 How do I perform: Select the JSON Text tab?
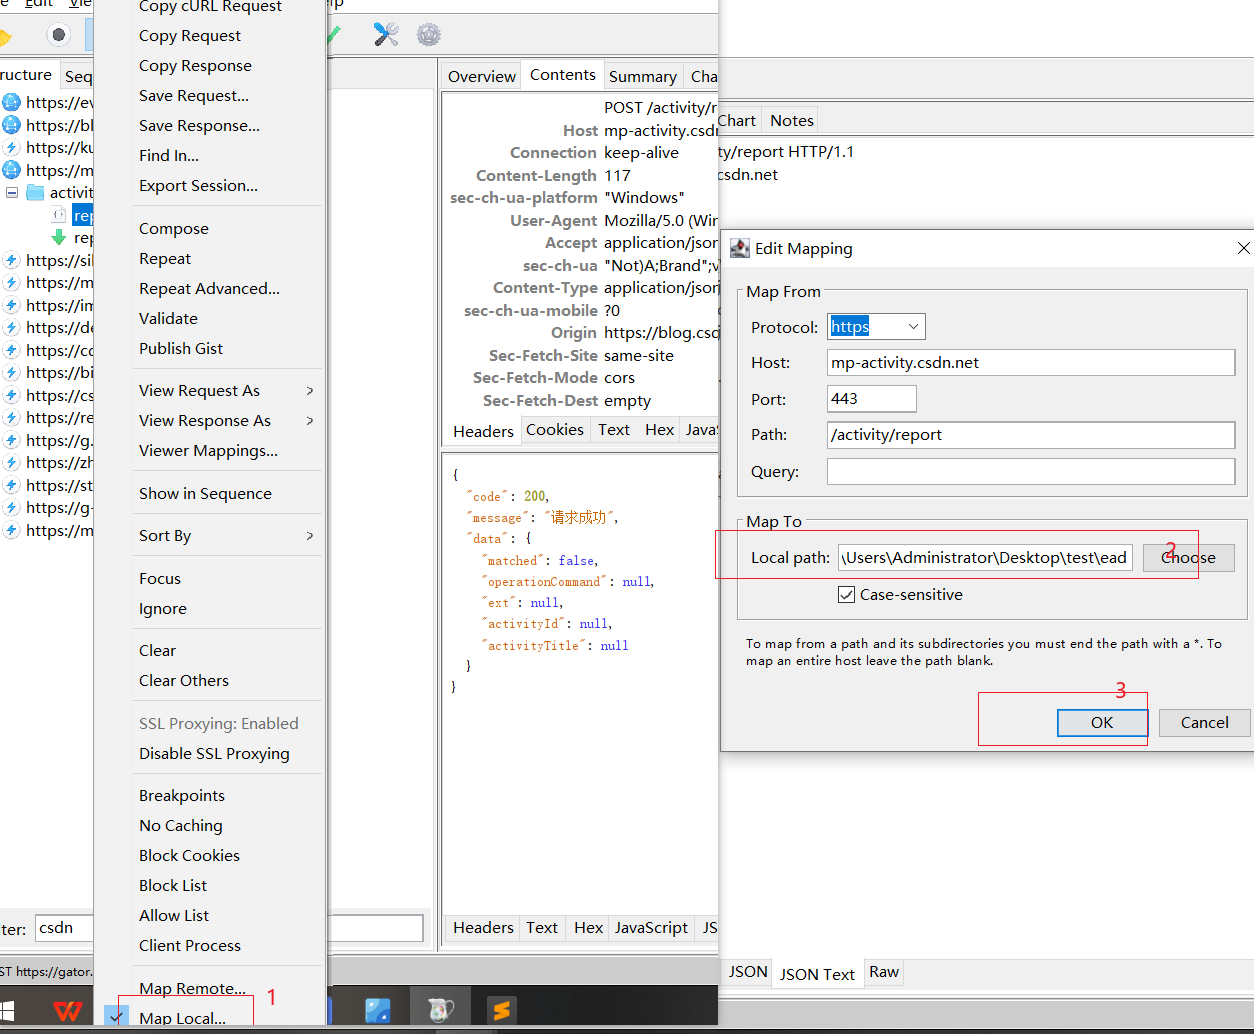(817, 974)
